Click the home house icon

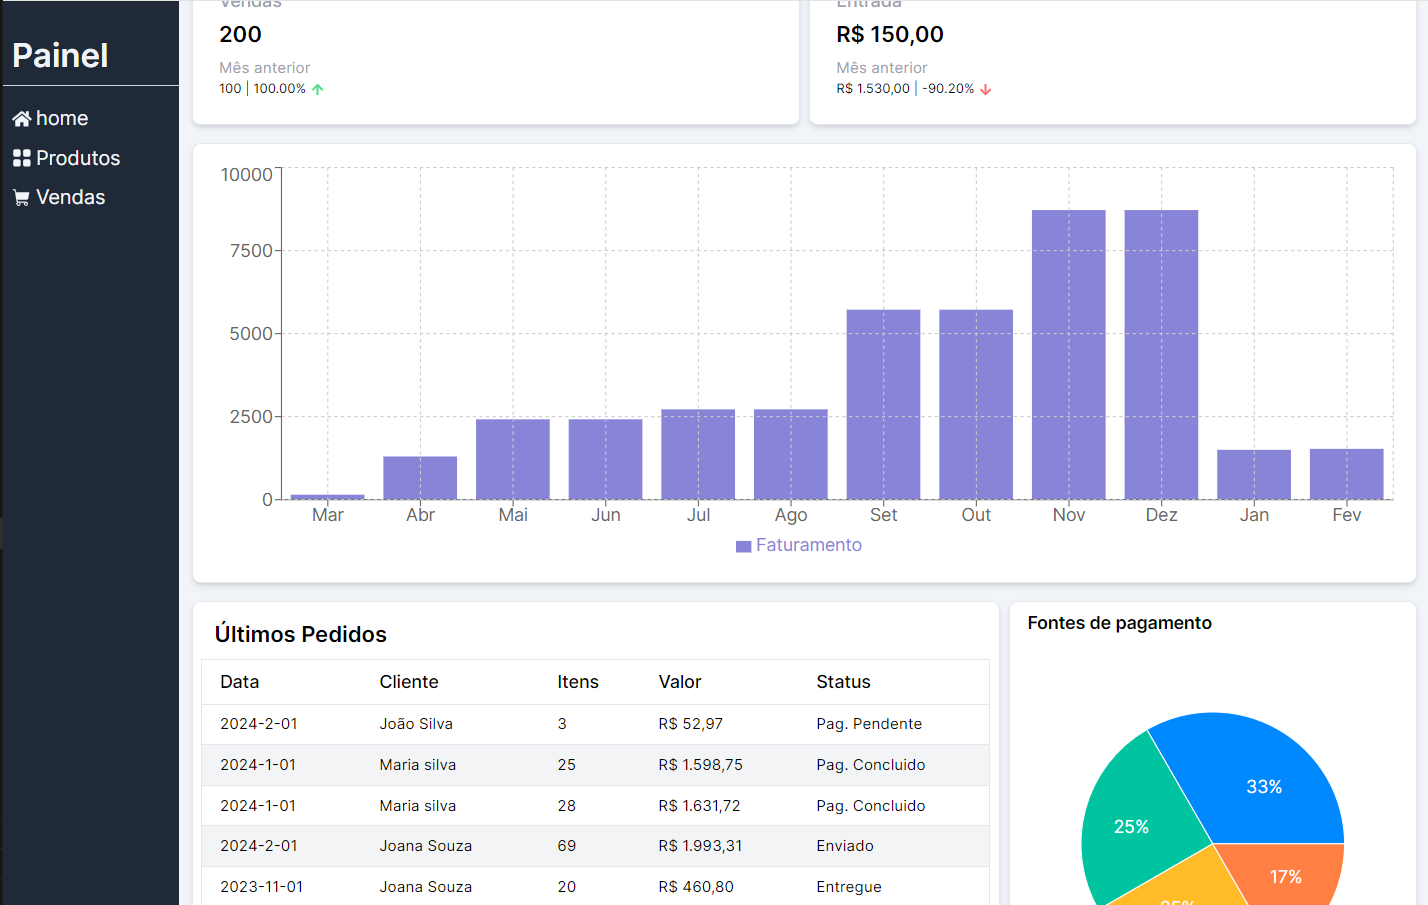point(21,119)
